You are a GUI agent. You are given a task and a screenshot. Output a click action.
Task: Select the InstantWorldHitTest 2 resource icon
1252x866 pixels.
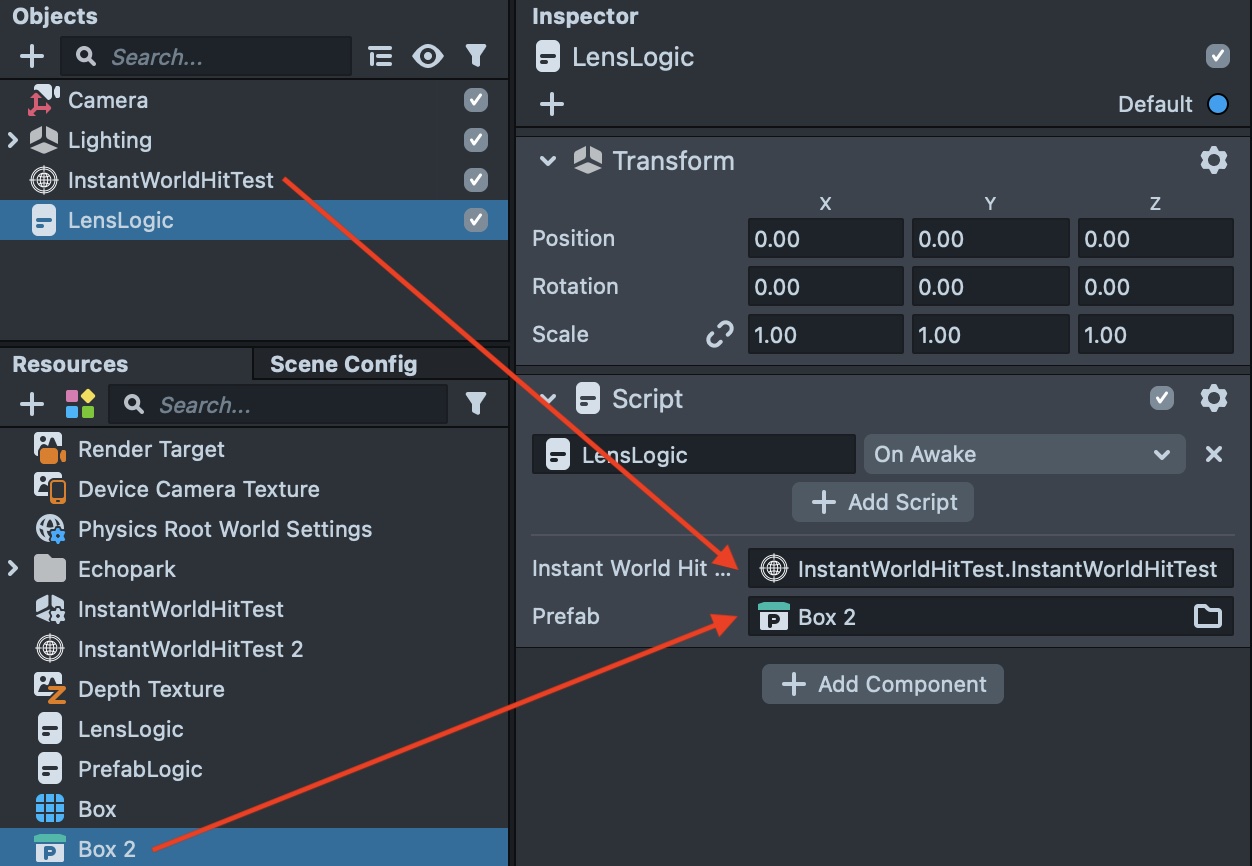click(x=49, y=649)
